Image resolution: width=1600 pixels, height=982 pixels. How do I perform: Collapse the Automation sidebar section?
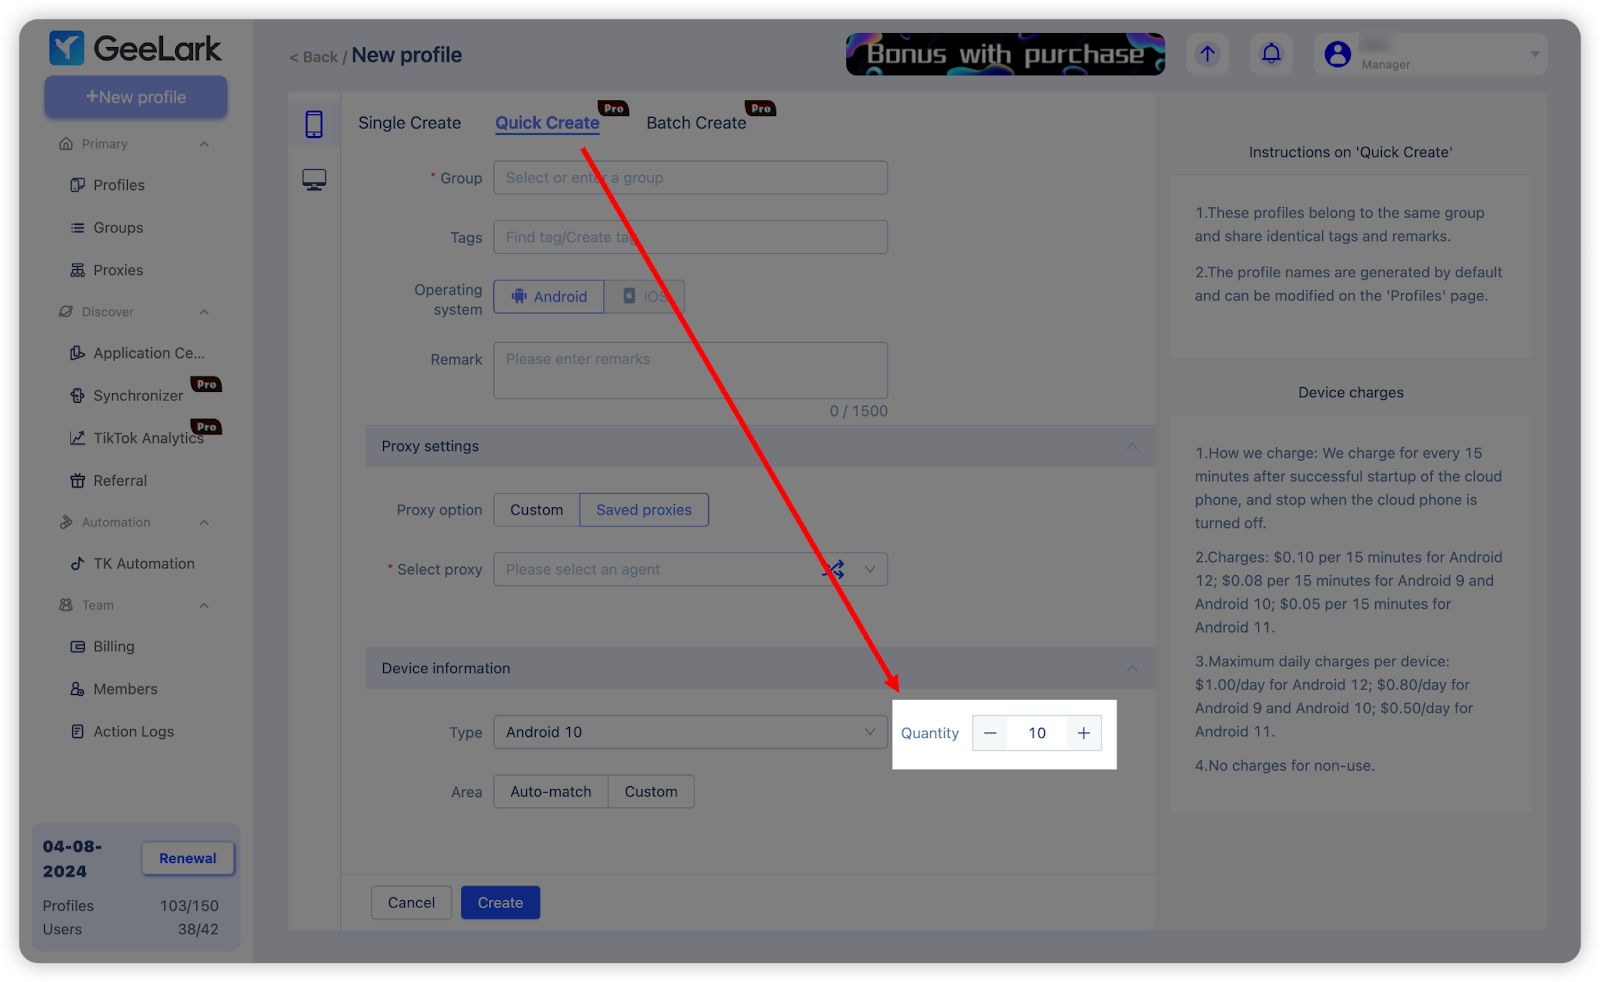coord(204,523)
